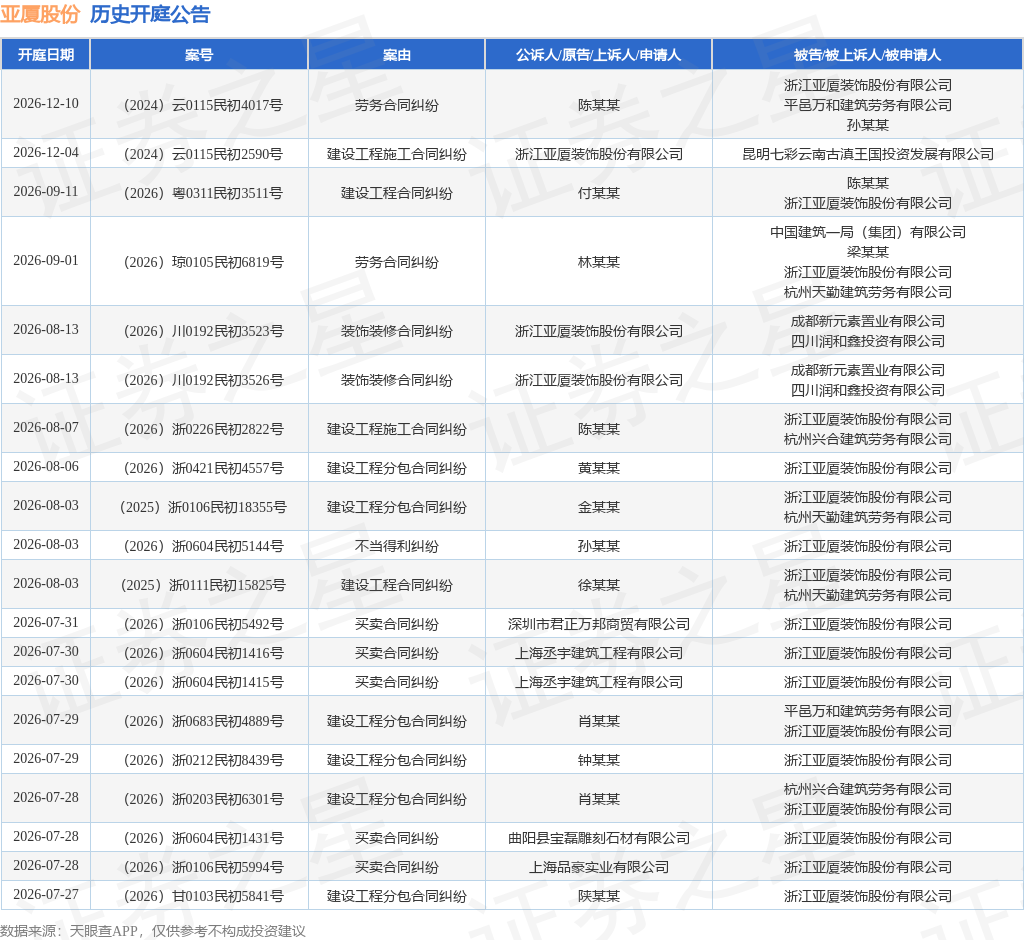
Task: Click case number (2024)云0115民初4017号
Action: (x=203, y=105)
